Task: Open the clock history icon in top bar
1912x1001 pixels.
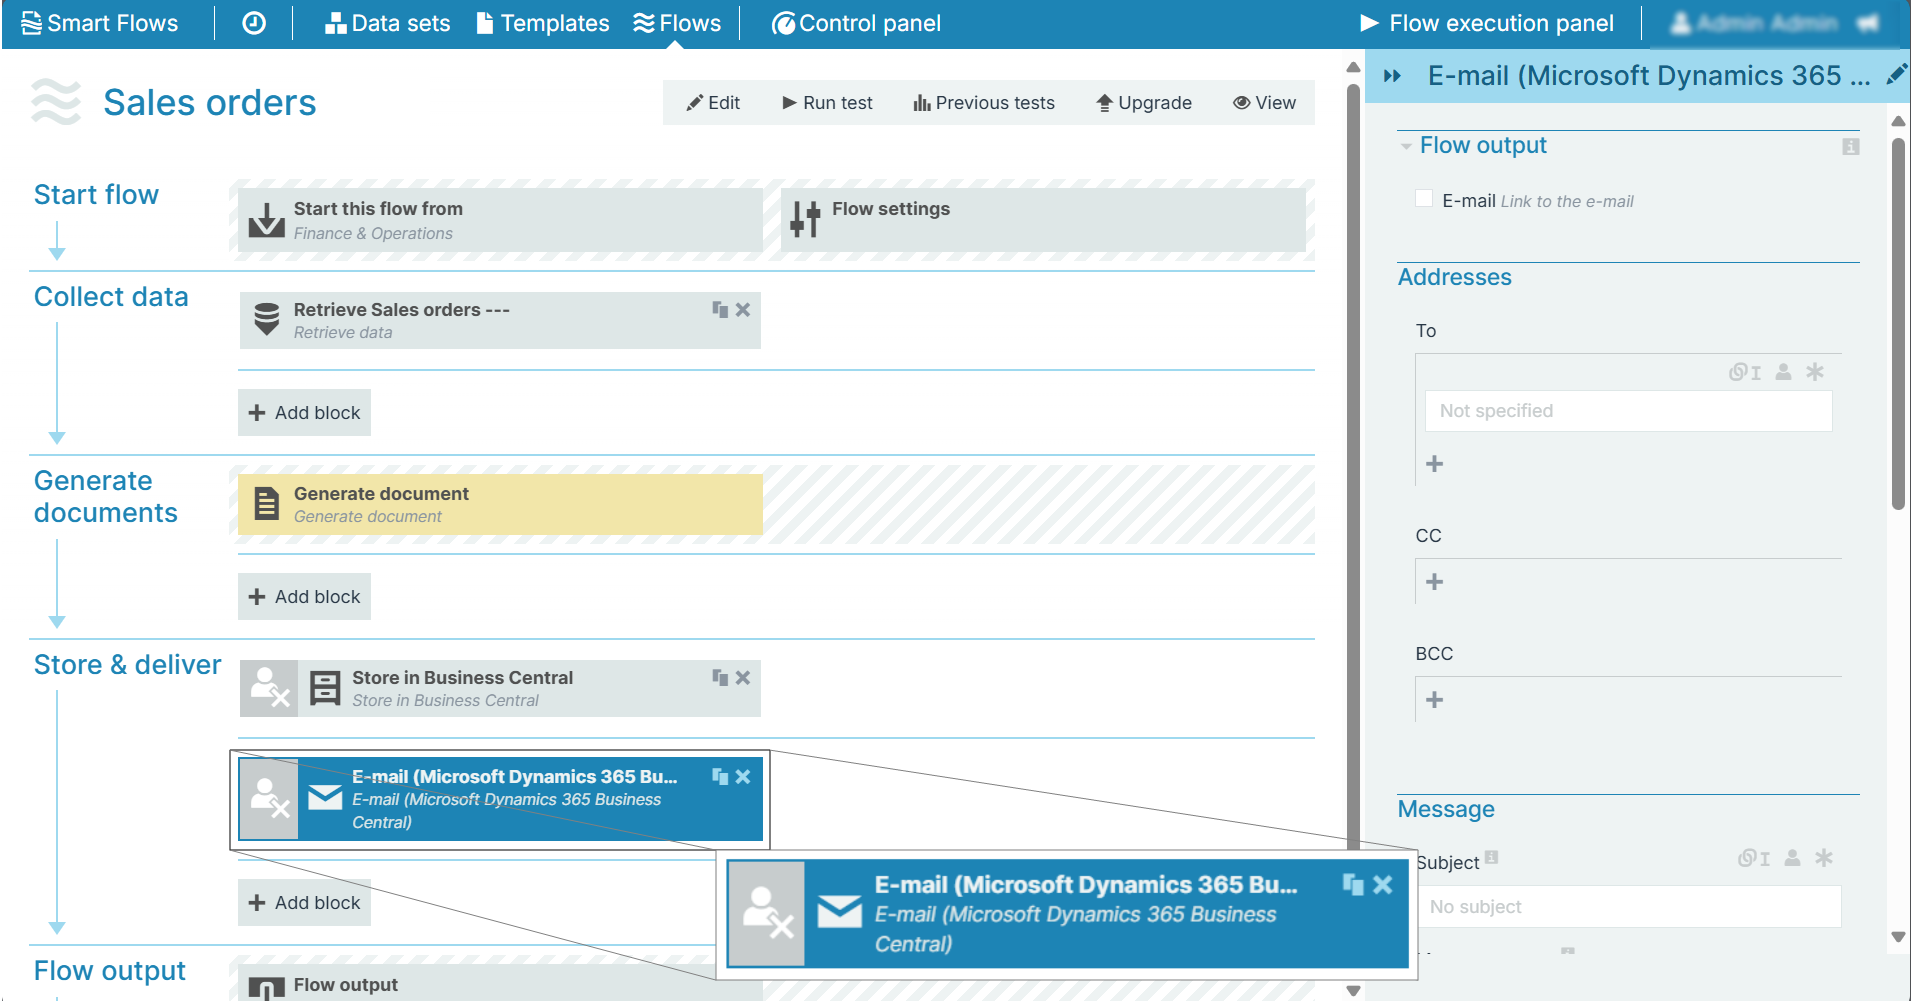Action: point(254,23)
